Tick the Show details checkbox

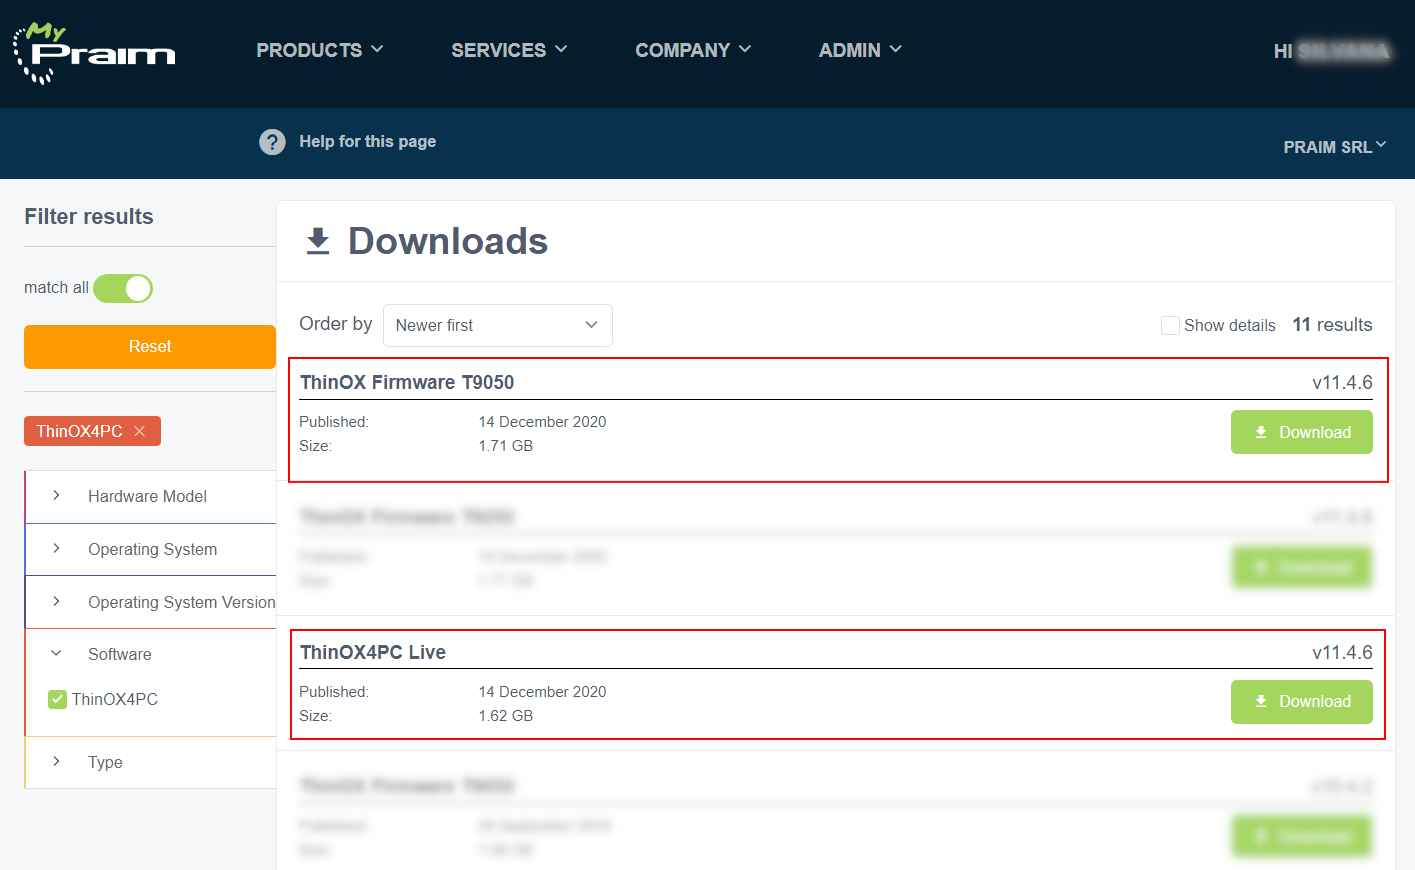coord(1170,325)
